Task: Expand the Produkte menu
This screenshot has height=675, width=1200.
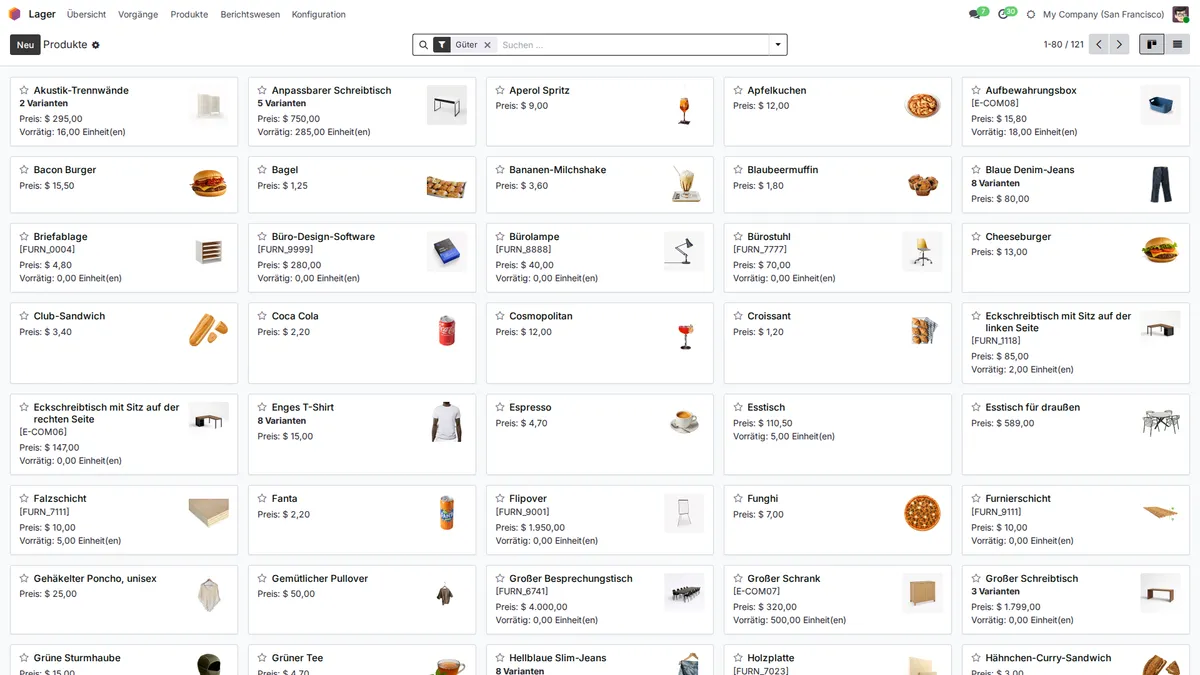Action: pos(189,14)
